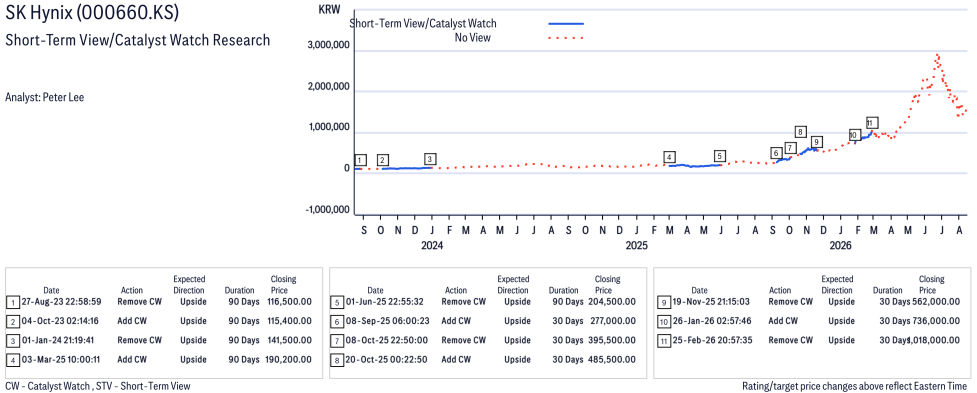Click closing price 395,500.00

point(611,340)
